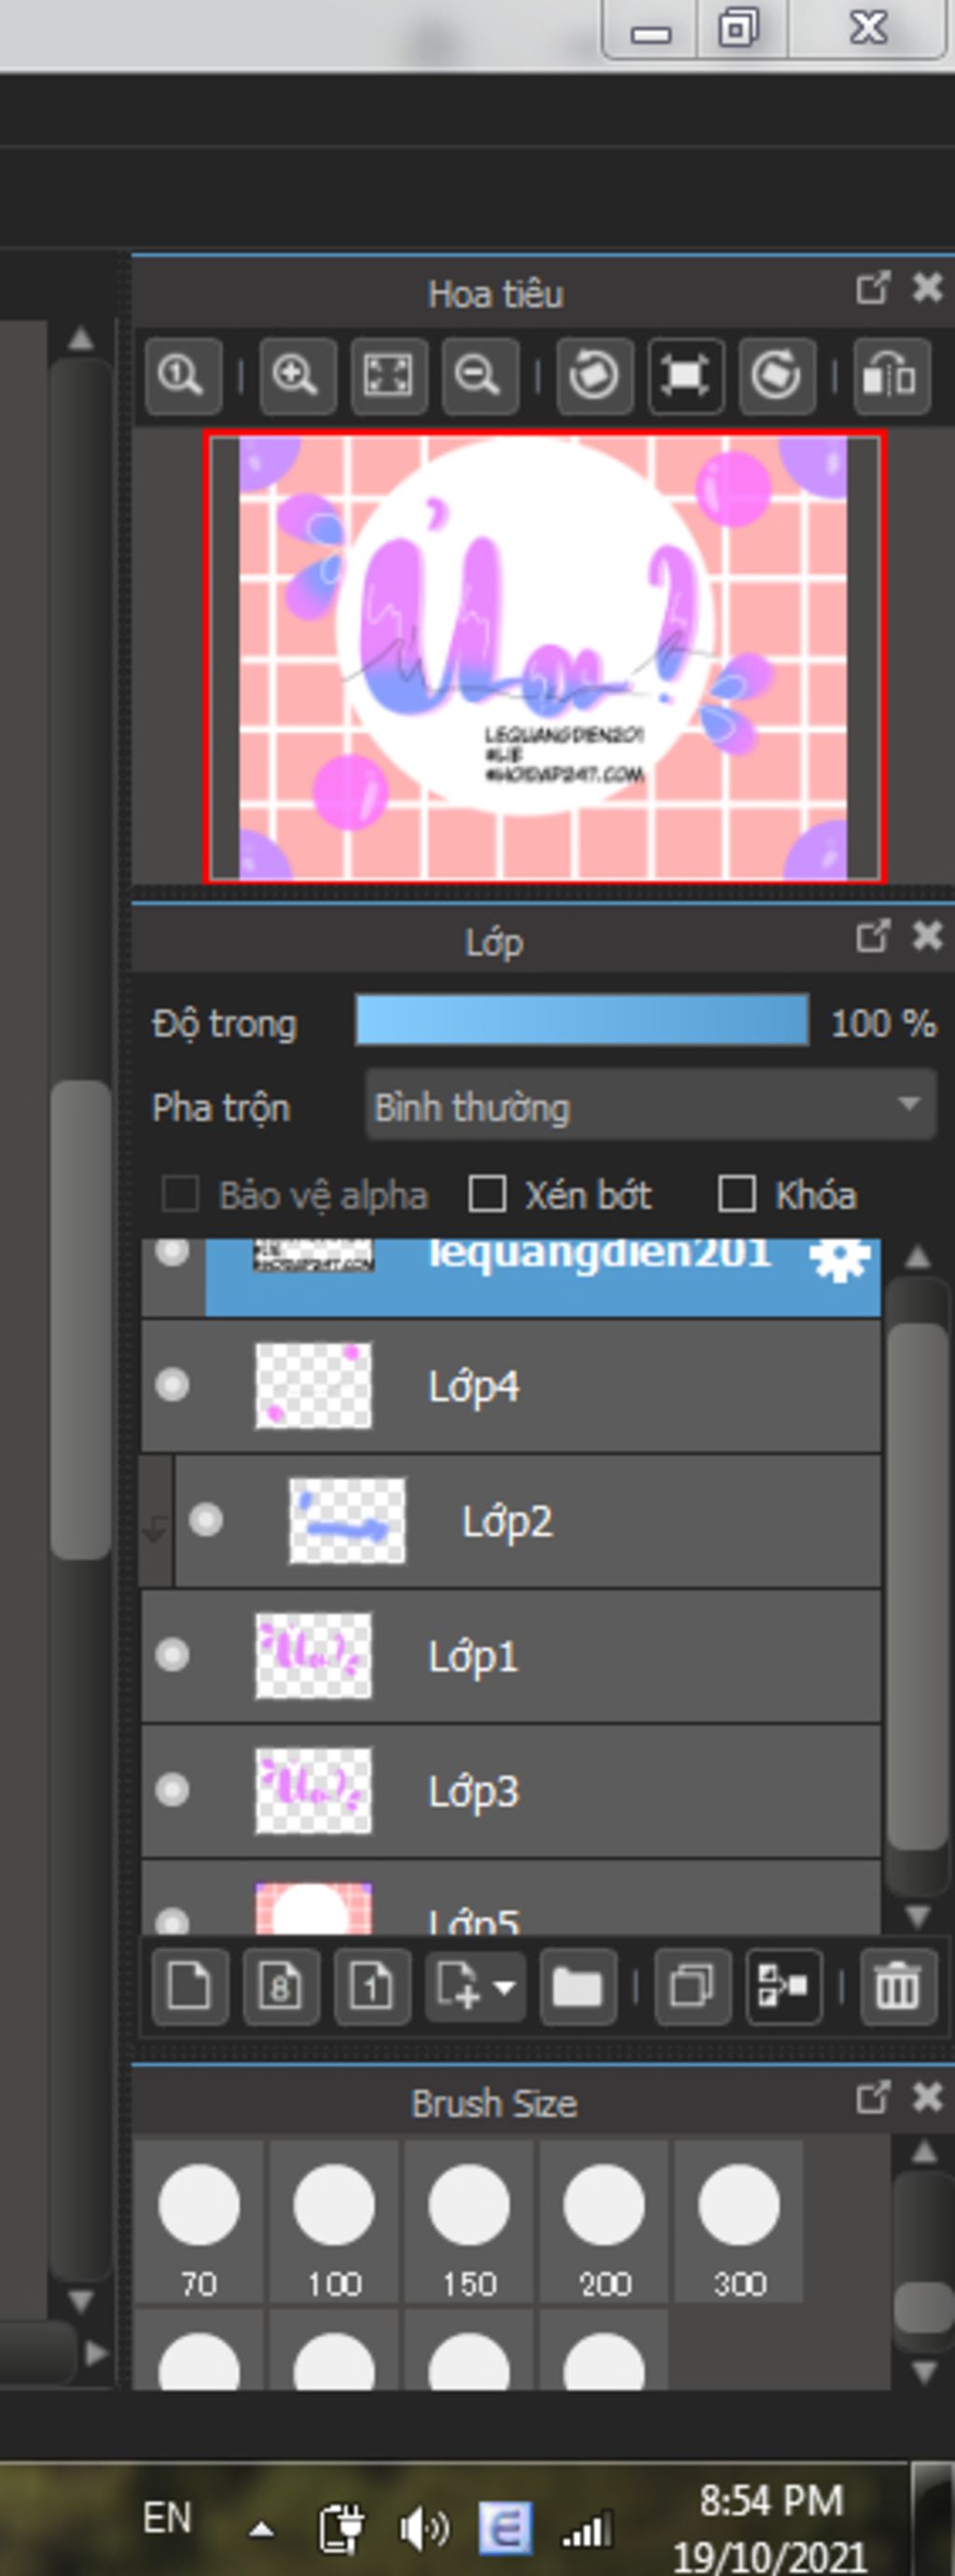Show hidden system tray icons

pyautogui.click(x=261, y=2530)
